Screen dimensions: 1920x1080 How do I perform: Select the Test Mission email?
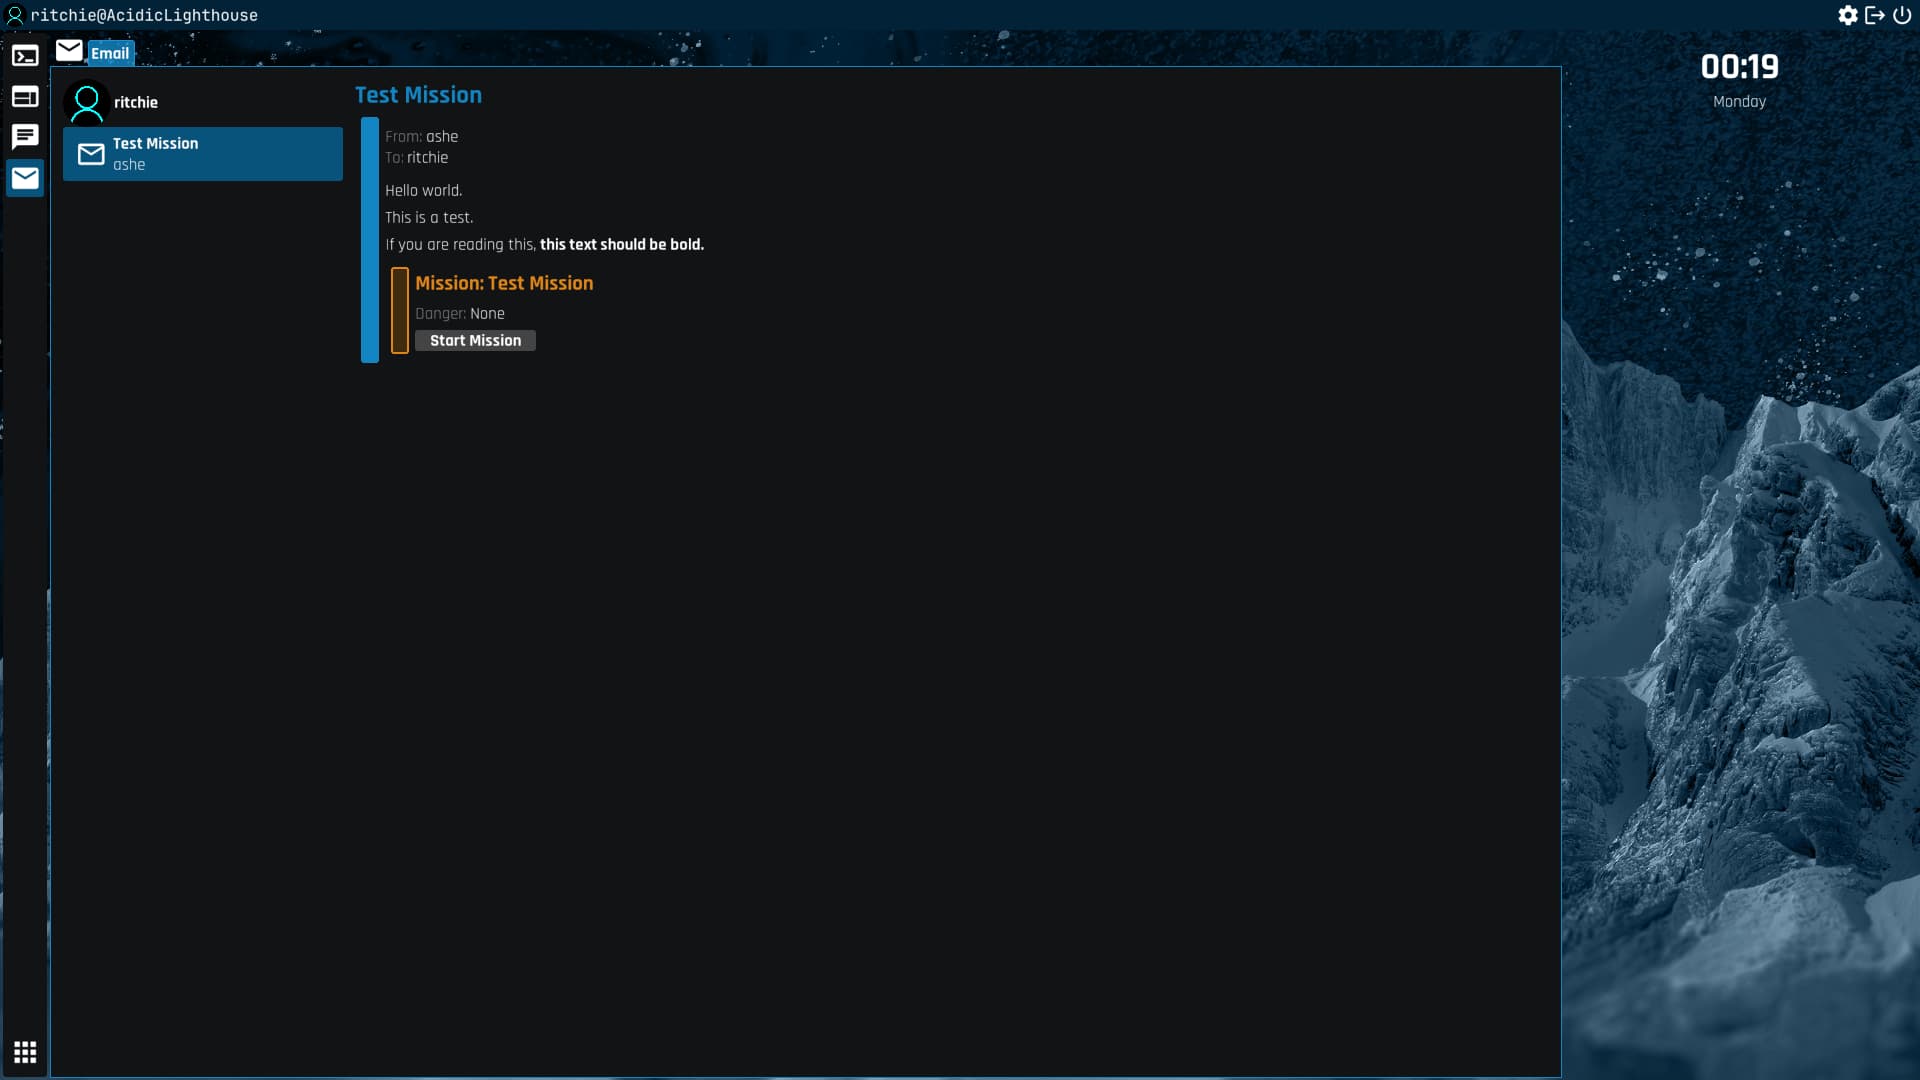point(203,153)
